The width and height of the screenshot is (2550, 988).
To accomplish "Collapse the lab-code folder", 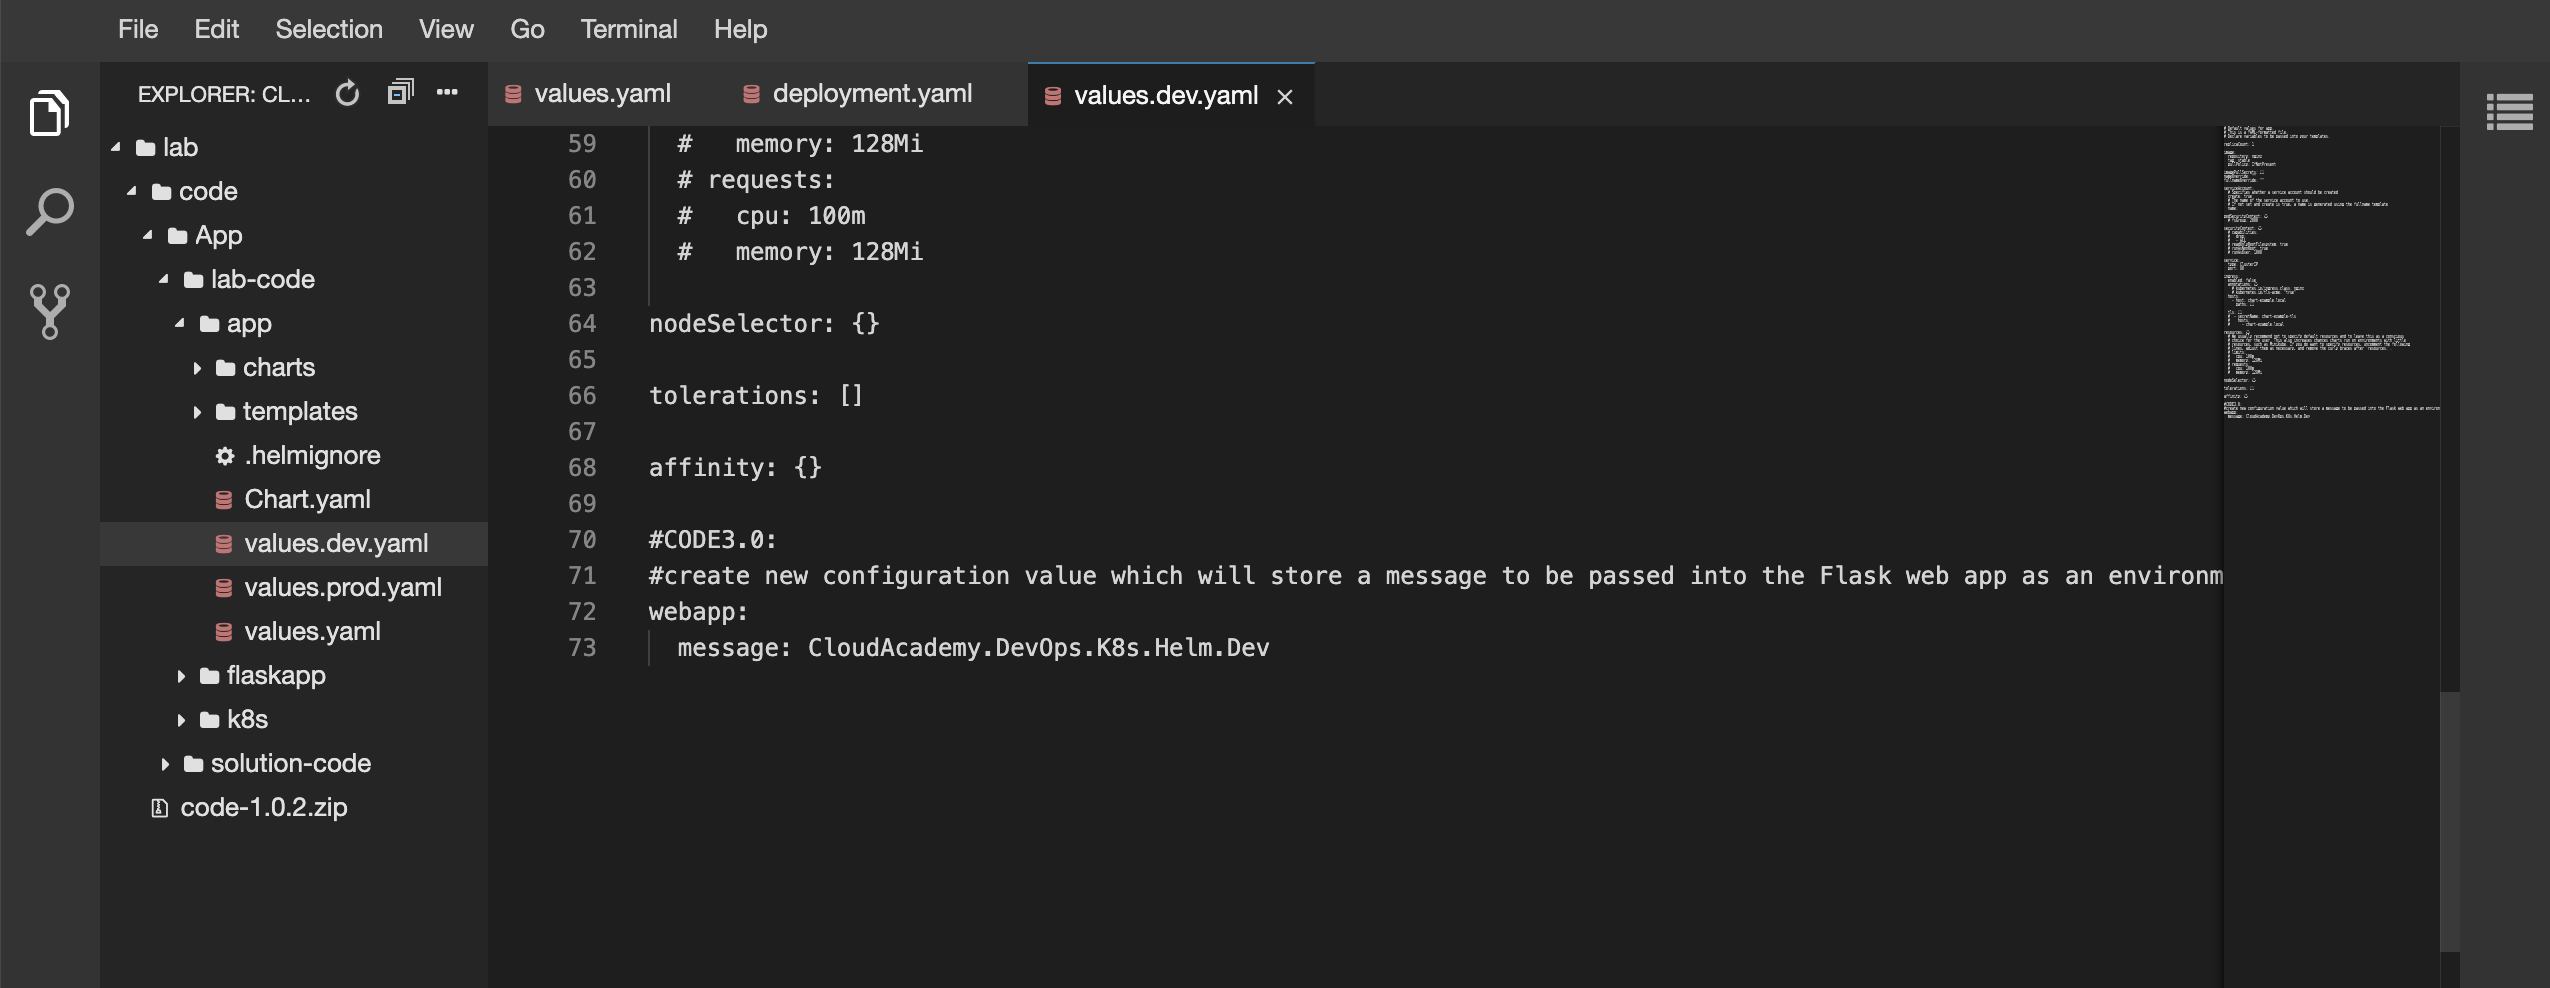I will click(164, 280).
